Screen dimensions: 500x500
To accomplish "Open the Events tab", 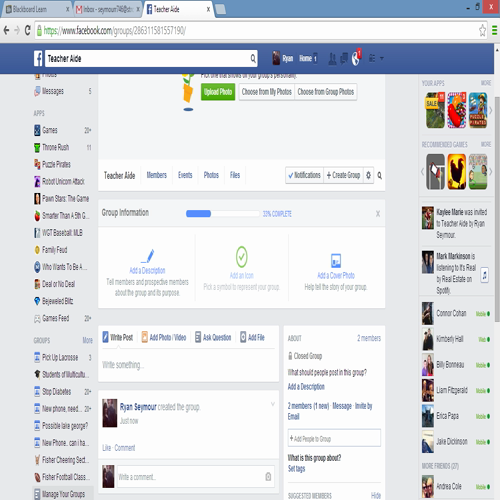I will 185,175.
